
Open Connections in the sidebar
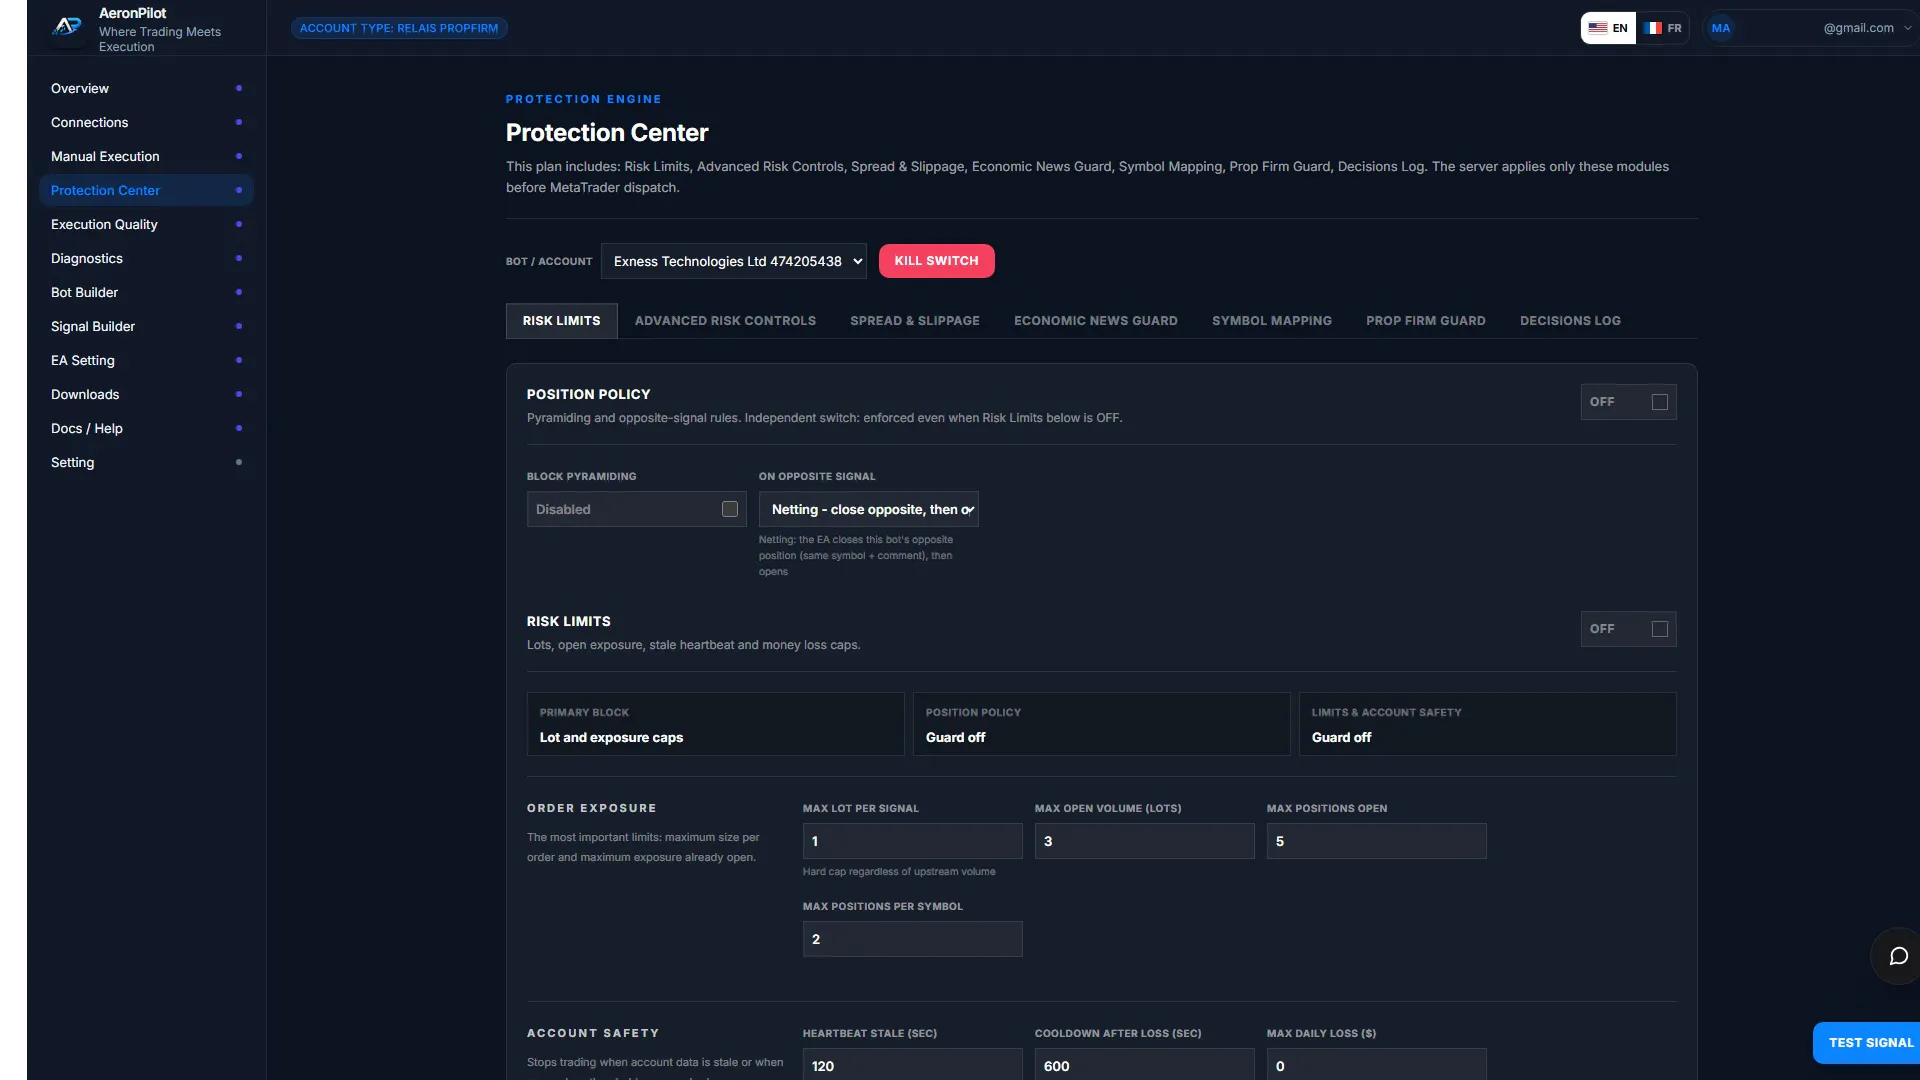[x=146, y=122]
